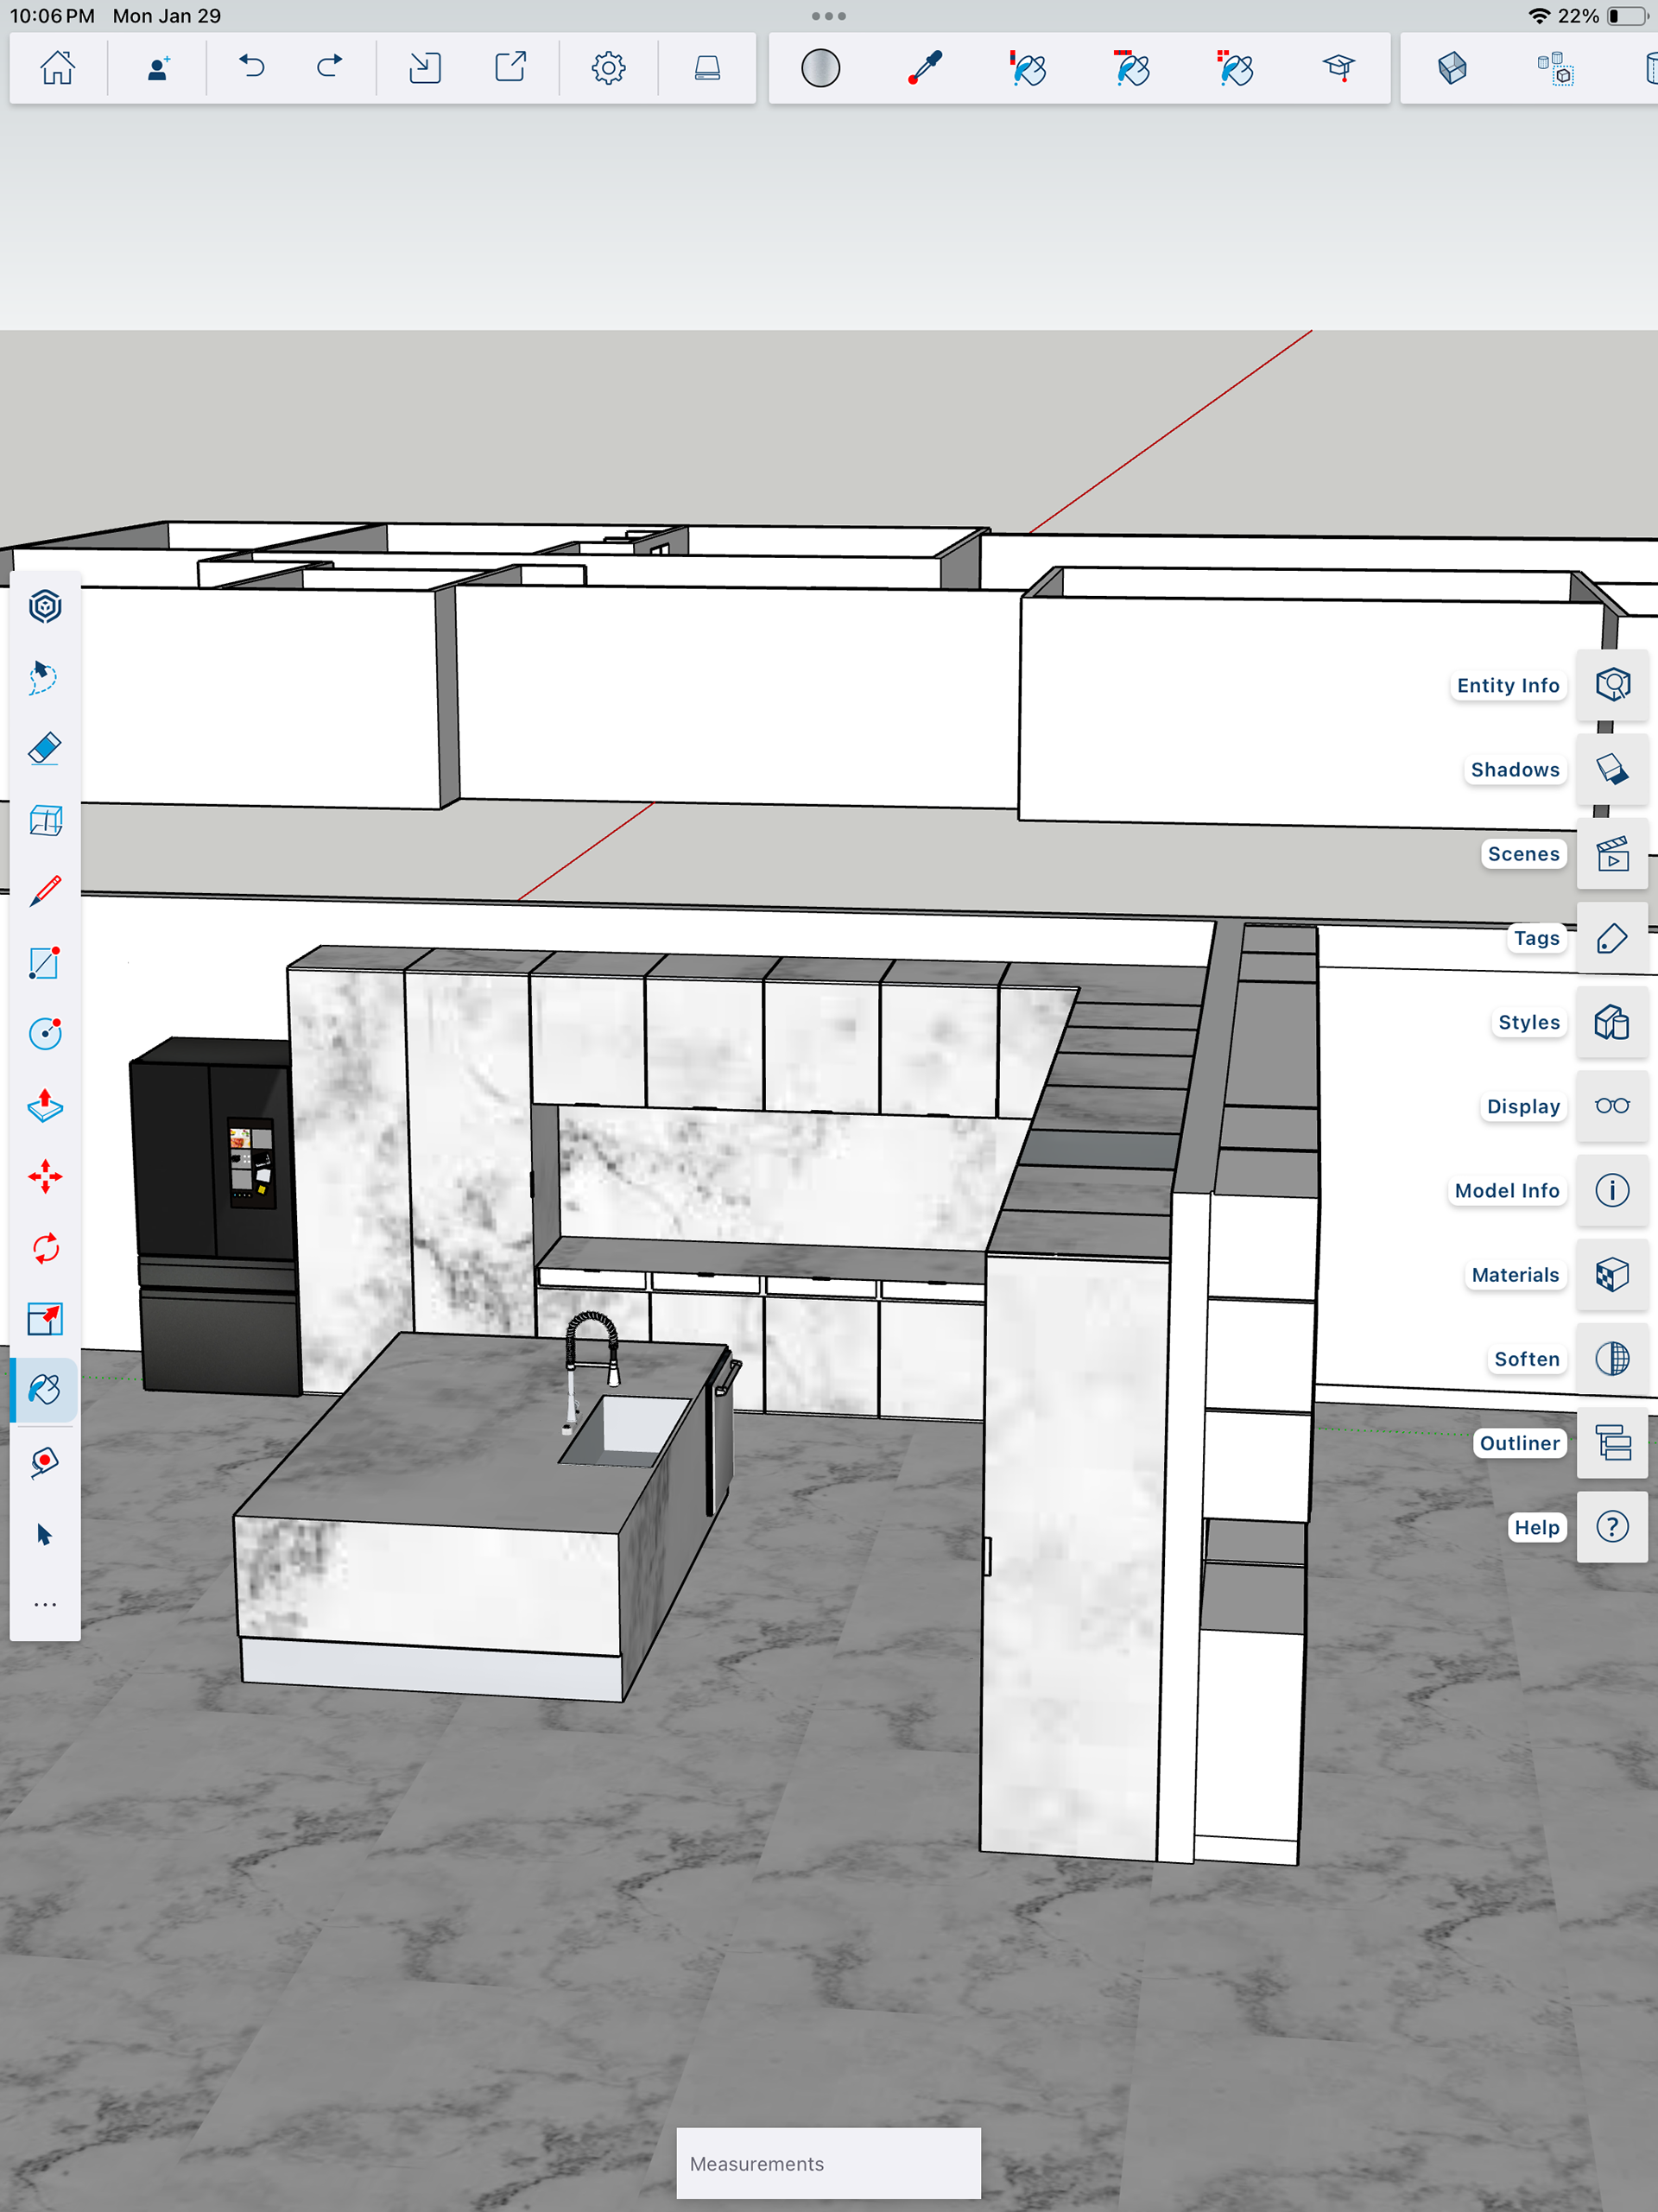The height and width of the screenshot is (2212, 1658).
Task: Open the Scenes panel
Action: [1612, 855]
